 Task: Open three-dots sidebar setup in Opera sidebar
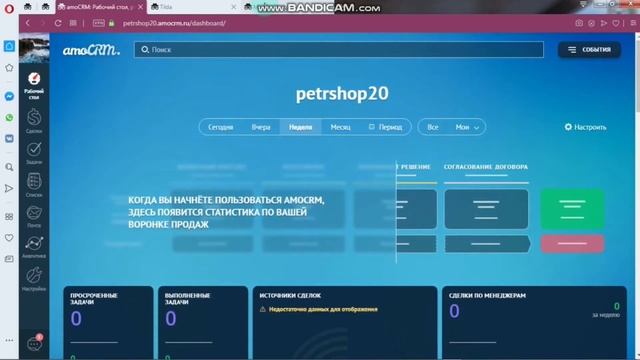tap(9, 340)
